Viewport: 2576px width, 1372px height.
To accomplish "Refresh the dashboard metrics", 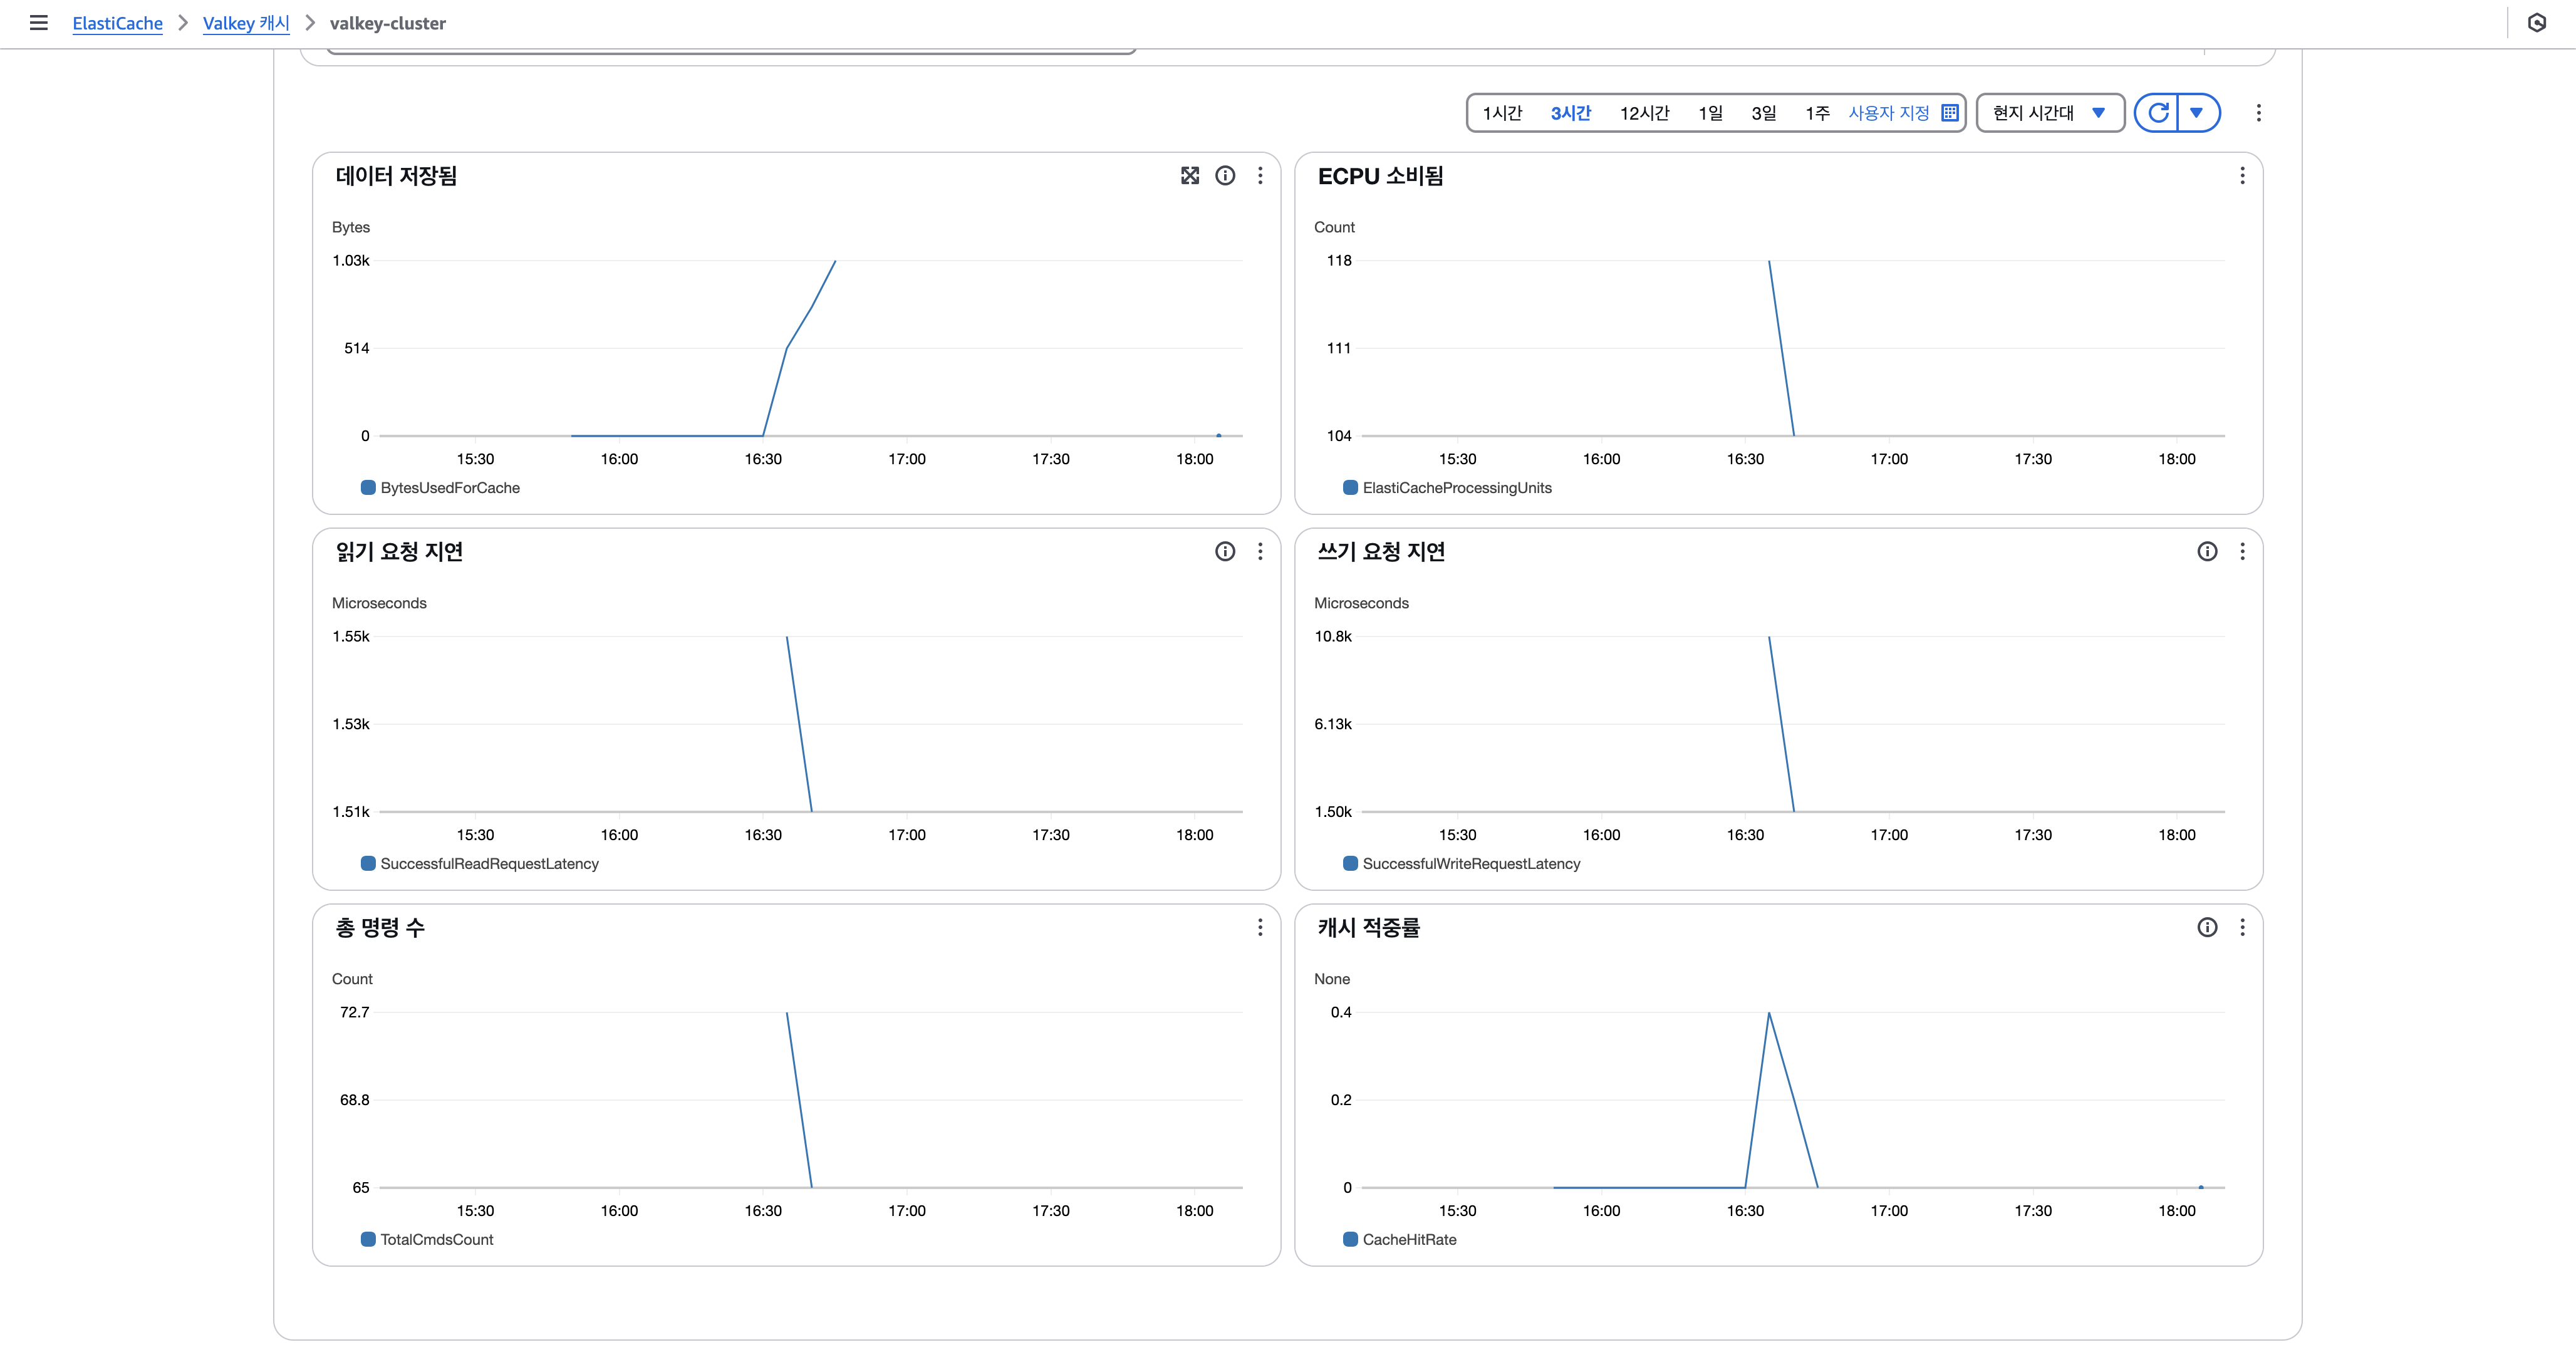I will tap(2158, 113).
